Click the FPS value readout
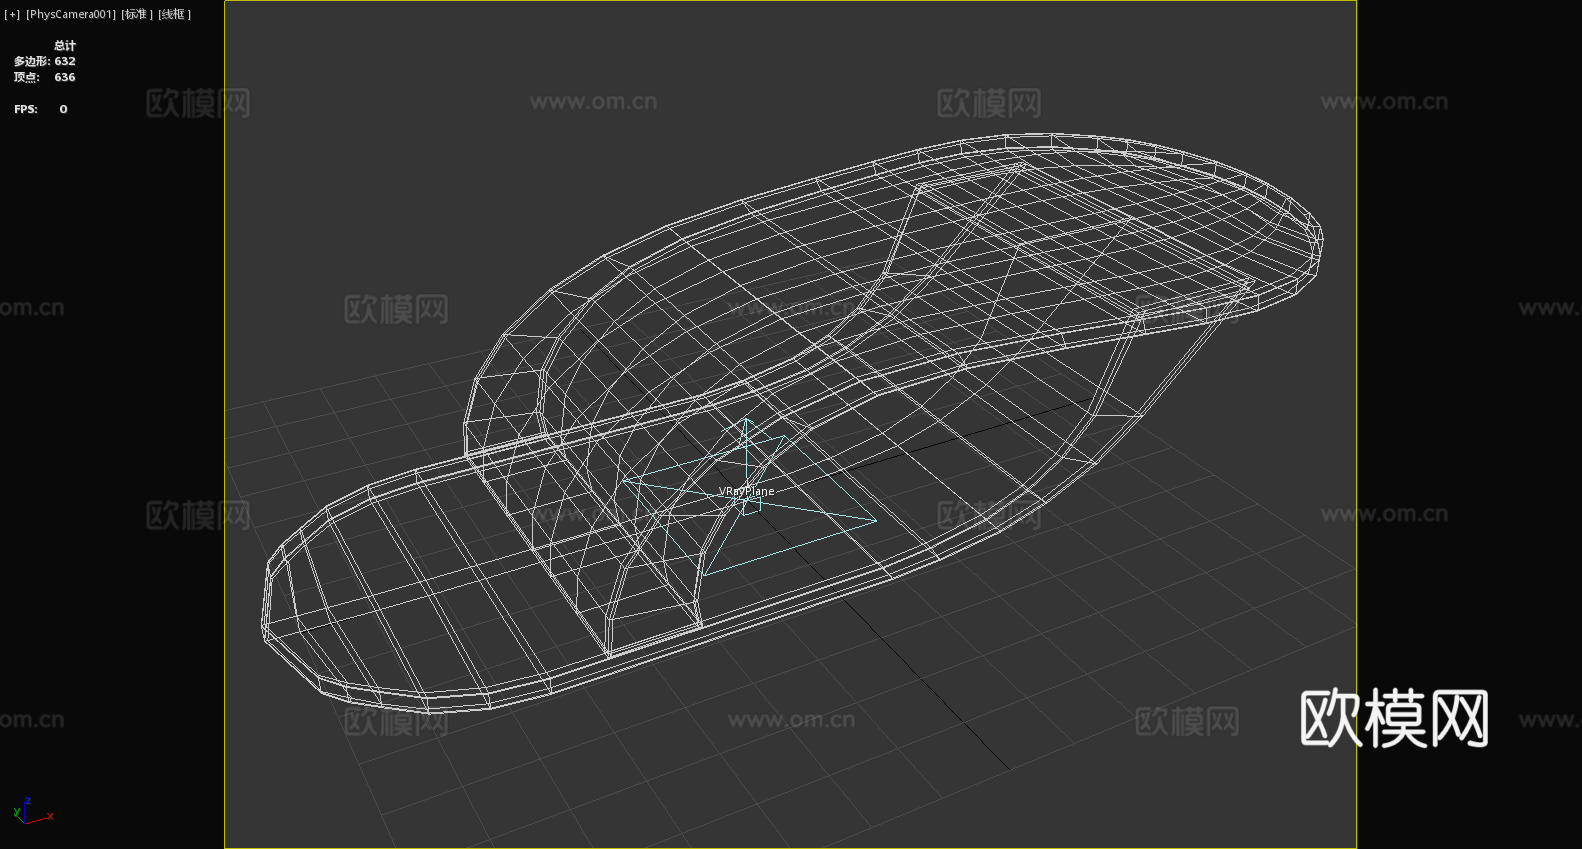This screenshot has width=1582, height=849. [63, 109]
